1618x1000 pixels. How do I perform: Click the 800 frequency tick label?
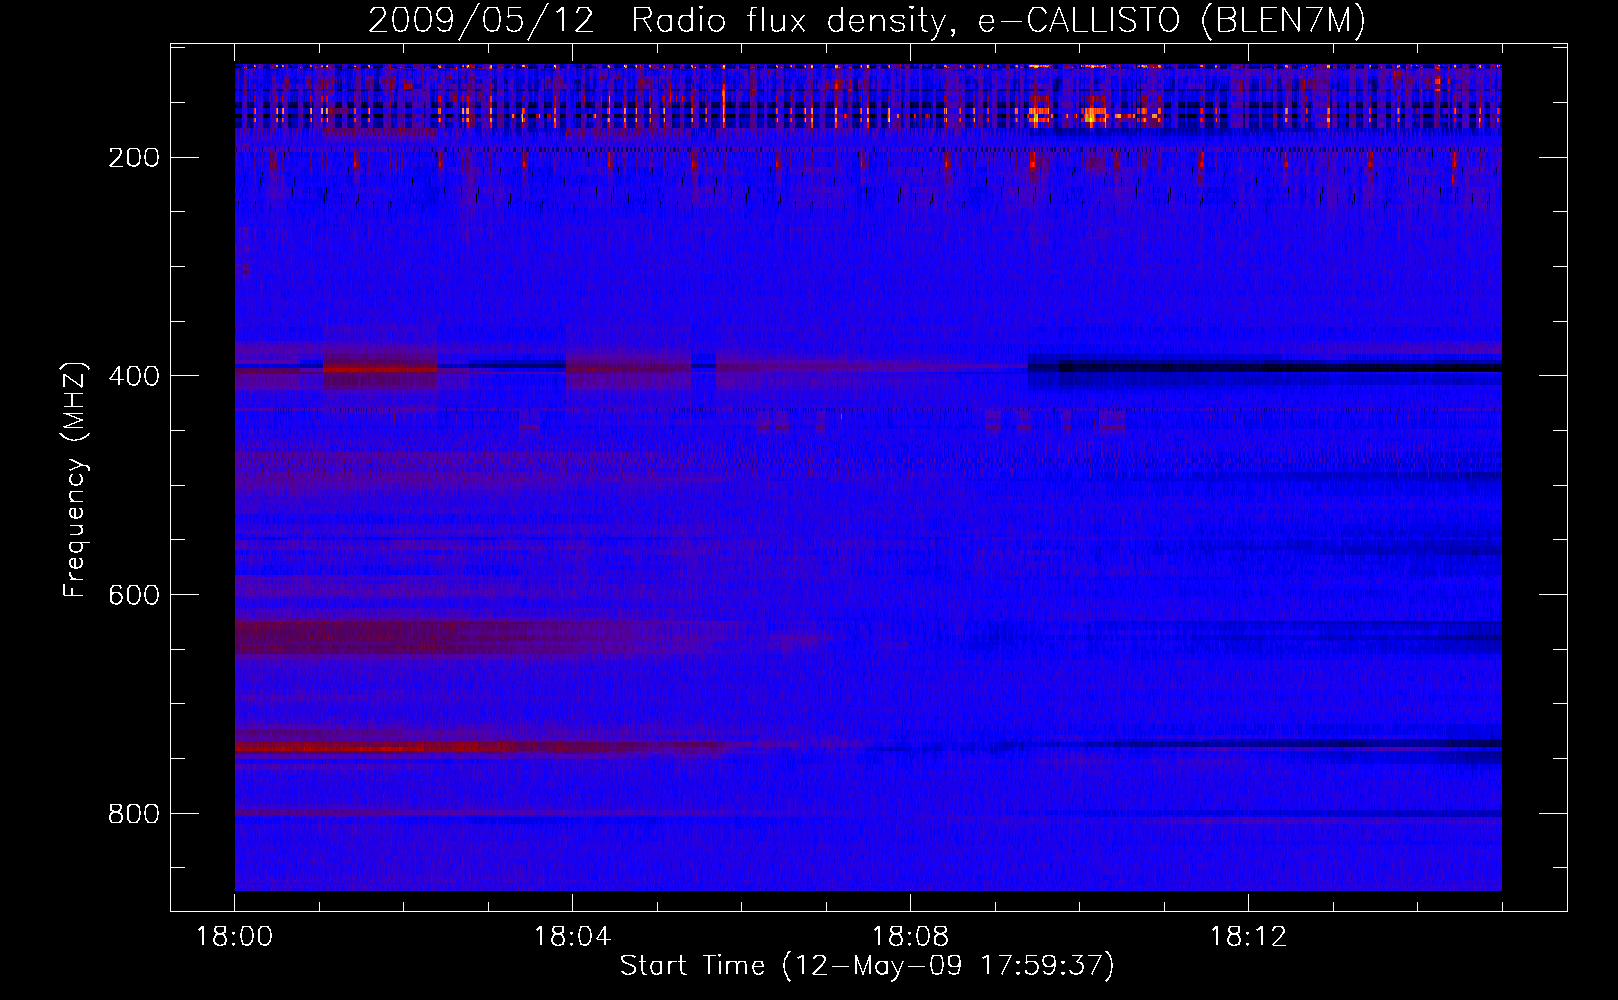(x=134, y=814)
